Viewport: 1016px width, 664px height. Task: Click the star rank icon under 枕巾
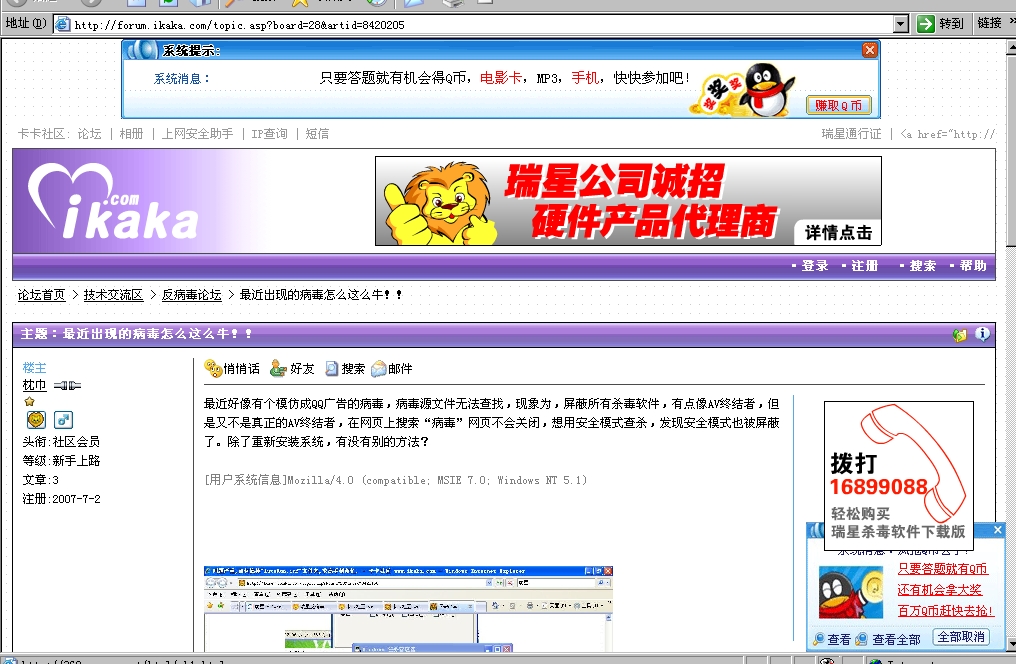[x=29, y=402]
